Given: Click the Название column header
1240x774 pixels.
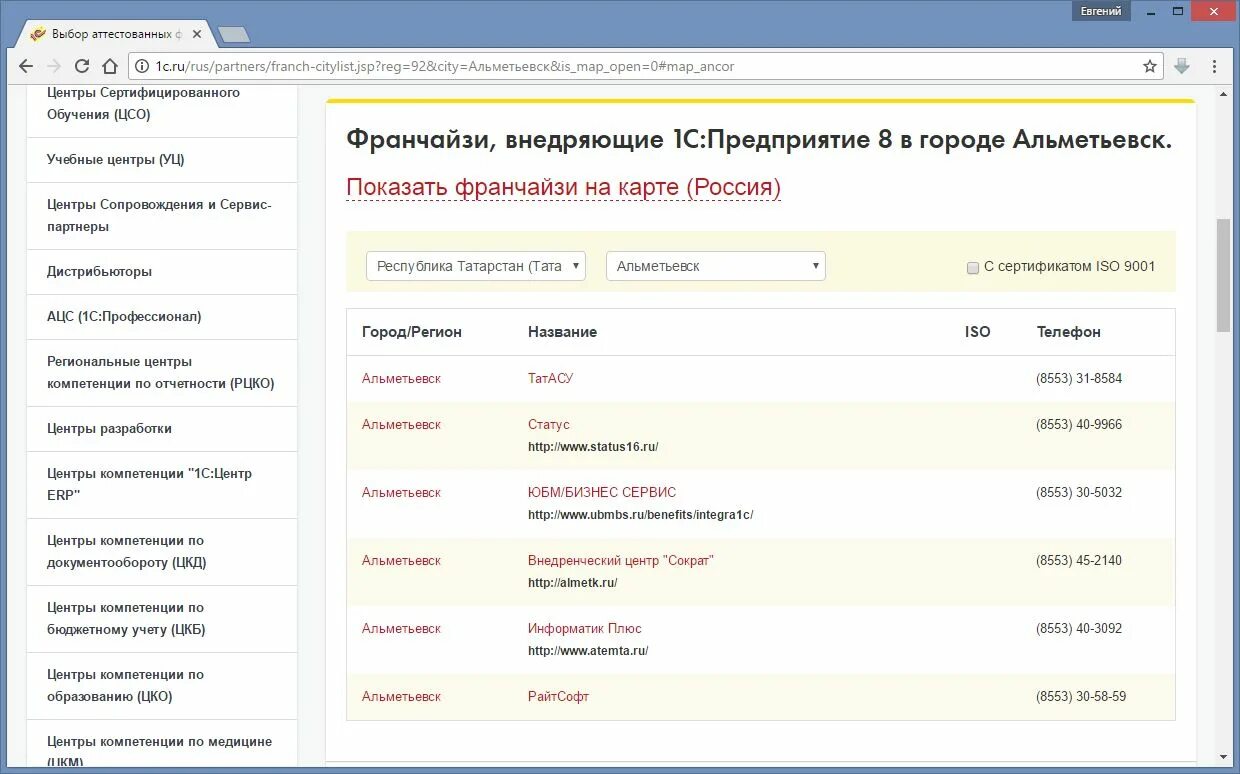Looking at the screenshot, I should [562, 332].
